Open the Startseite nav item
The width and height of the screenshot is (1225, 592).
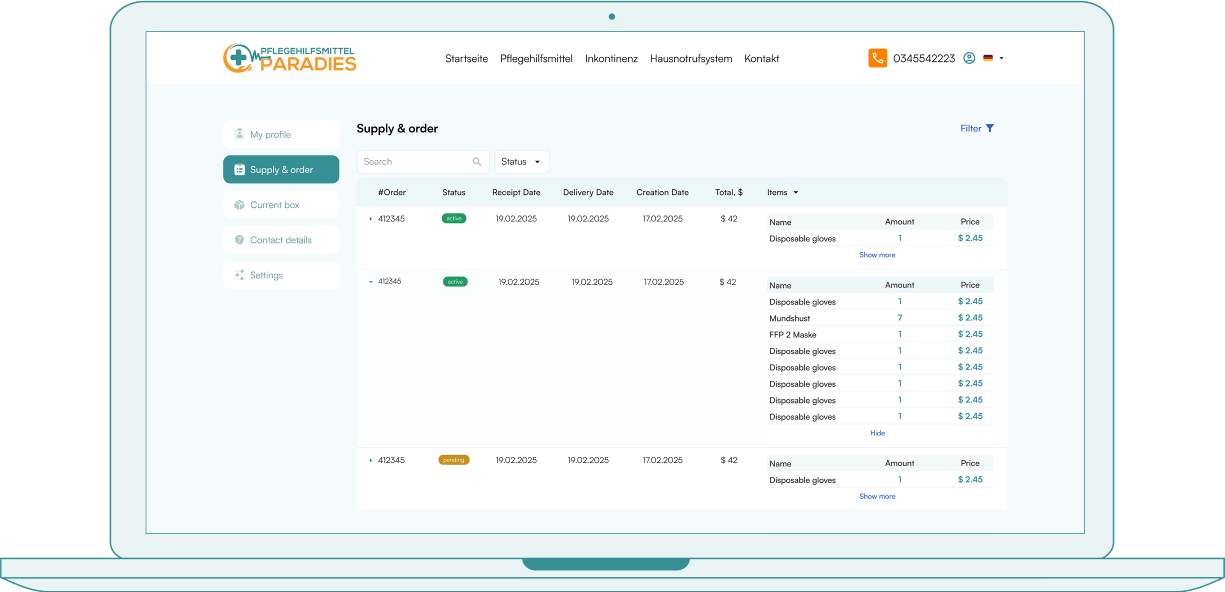coord(467,59)
